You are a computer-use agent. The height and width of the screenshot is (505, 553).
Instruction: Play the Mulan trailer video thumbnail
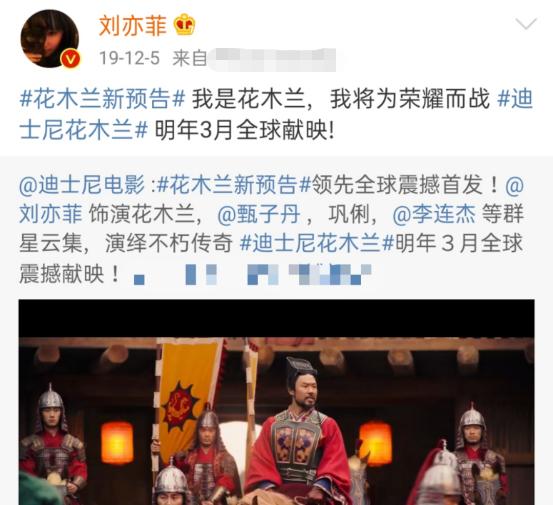click(x=276, y=402)
